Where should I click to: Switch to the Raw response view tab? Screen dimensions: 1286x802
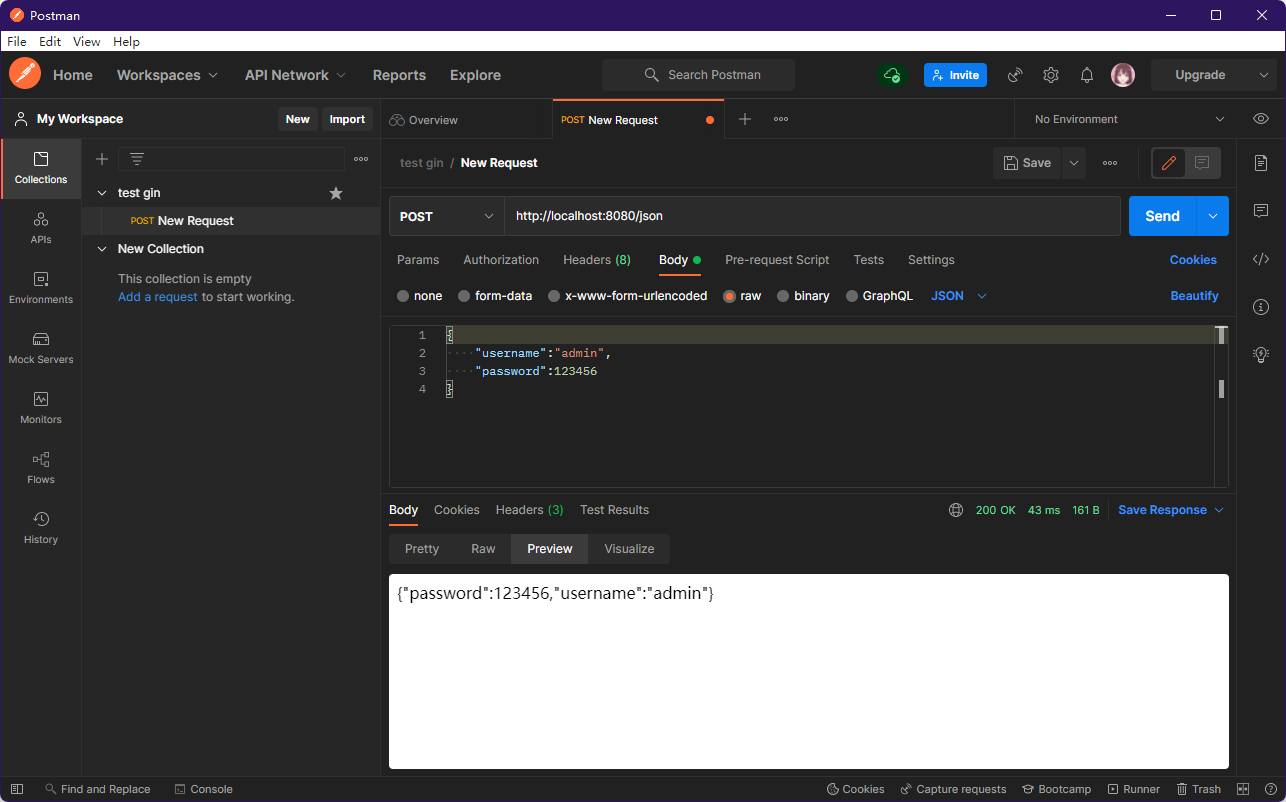pyautogui.click(x=483, y=549)
